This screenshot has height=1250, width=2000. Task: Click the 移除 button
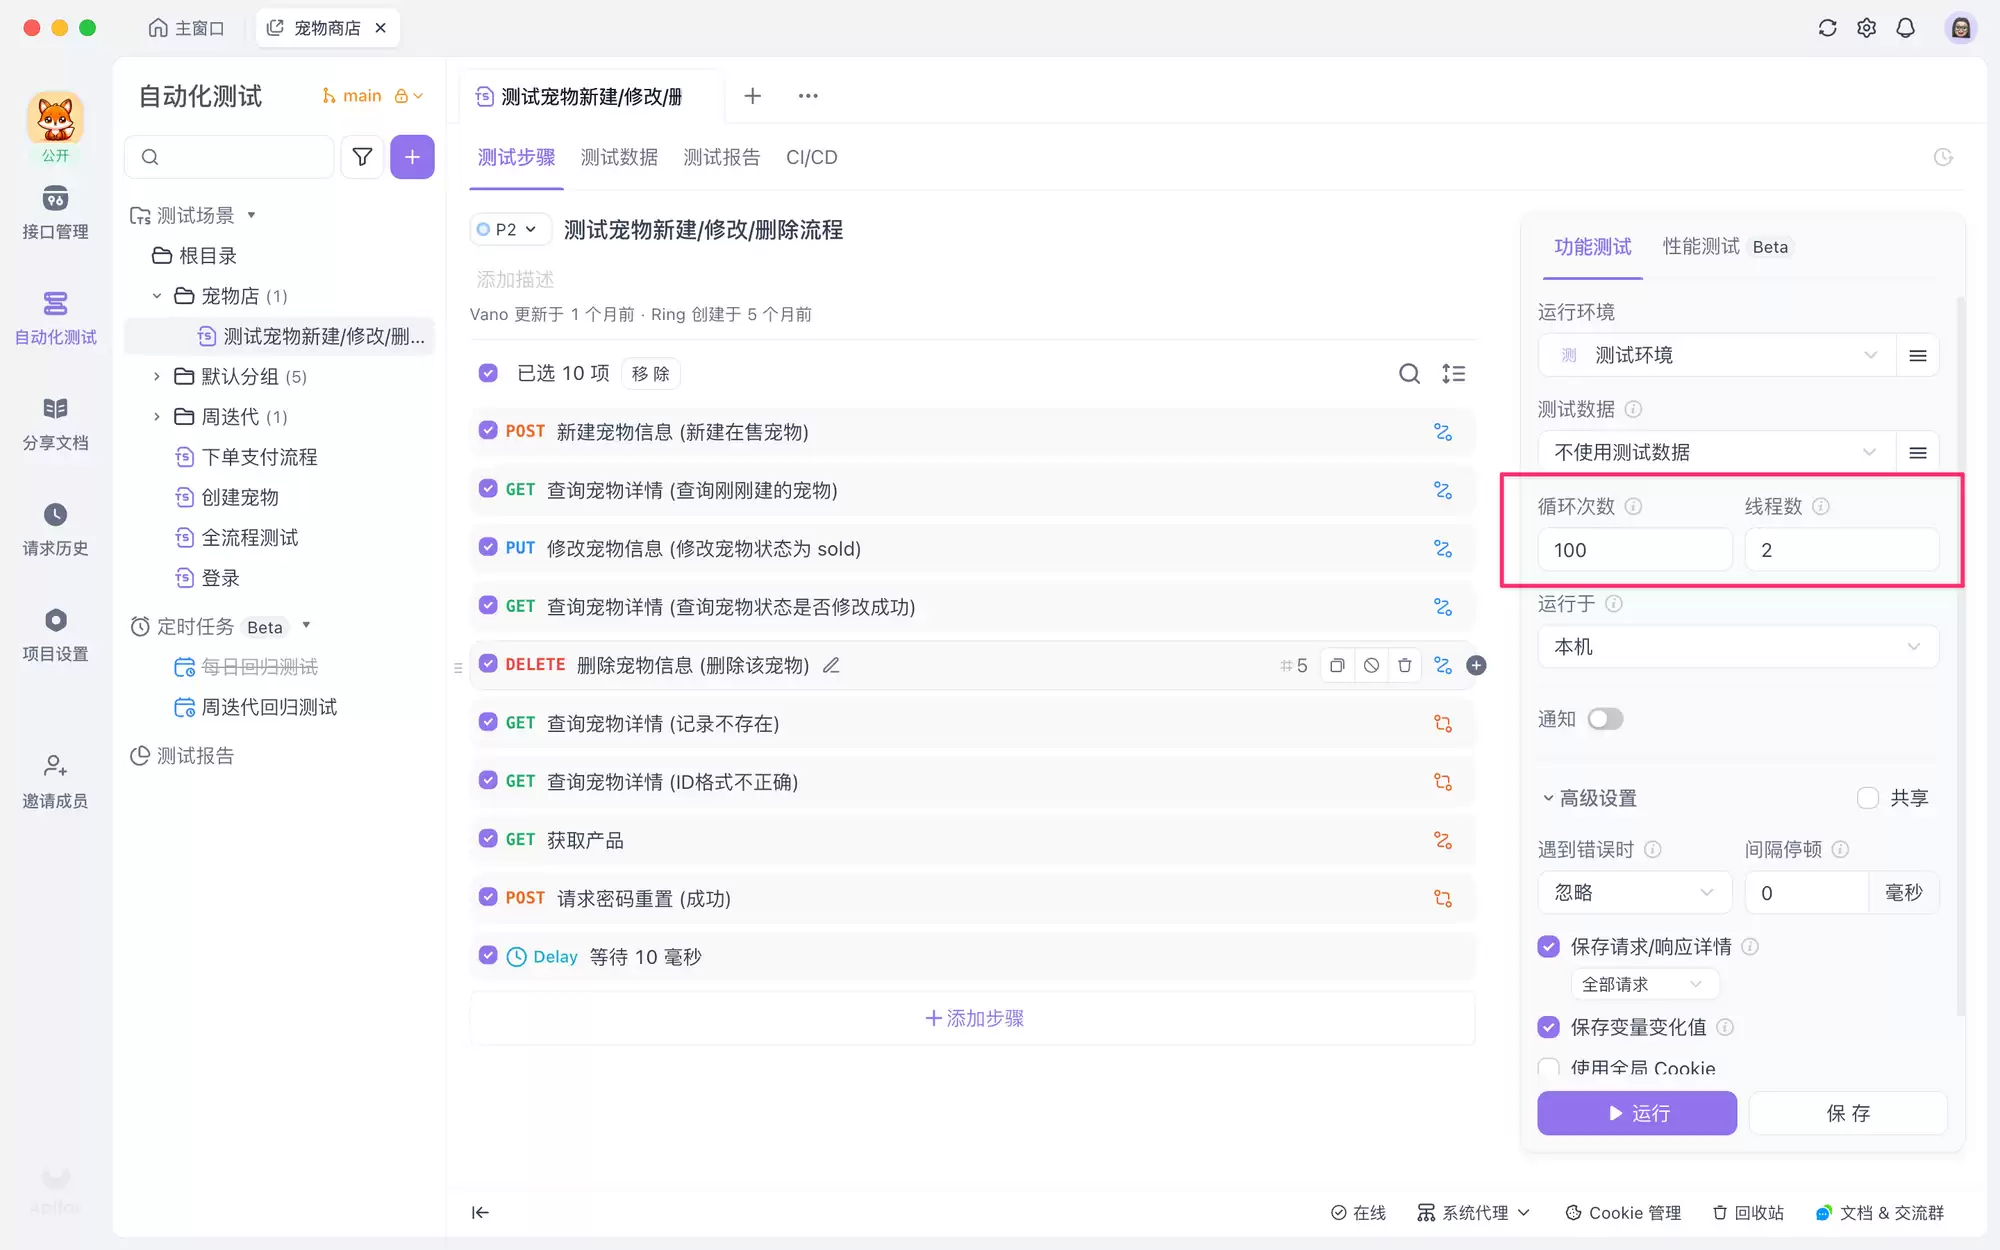click(650, 373)
